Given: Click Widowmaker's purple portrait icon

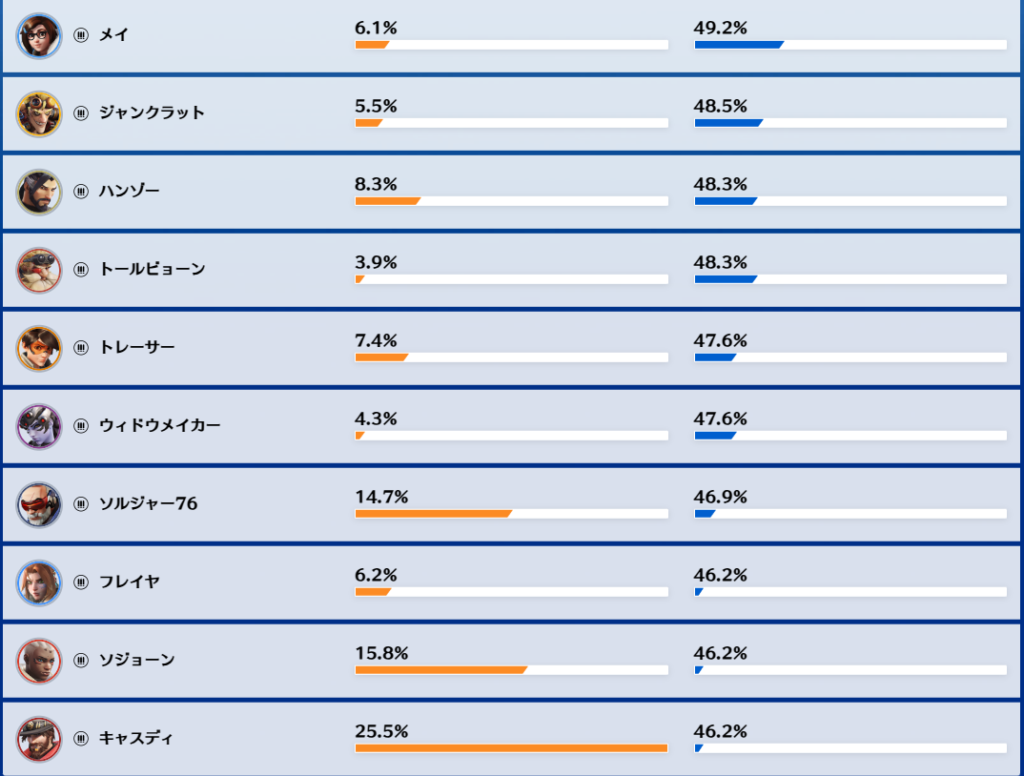Looking at the screenshot, I should point(39,426).
